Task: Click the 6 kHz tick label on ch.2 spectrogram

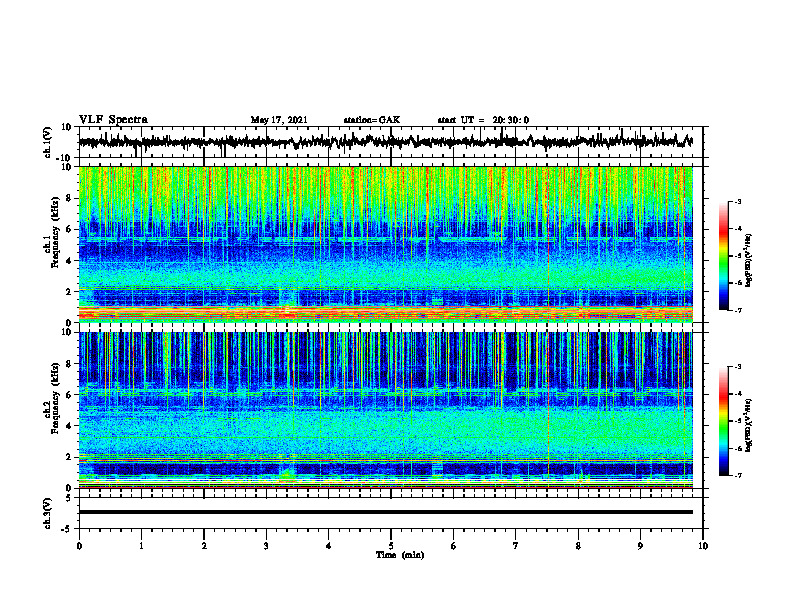Action: point(69,395)
